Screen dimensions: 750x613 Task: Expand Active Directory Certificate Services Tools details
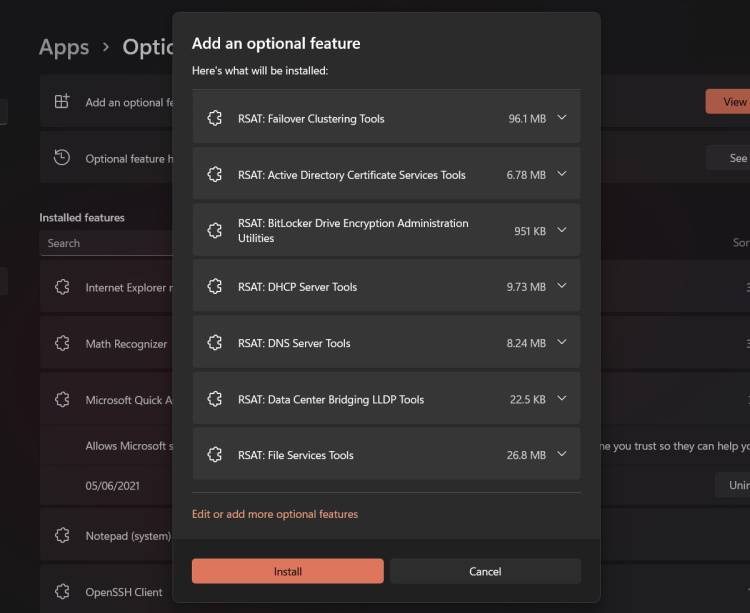(x=562, y=174)
